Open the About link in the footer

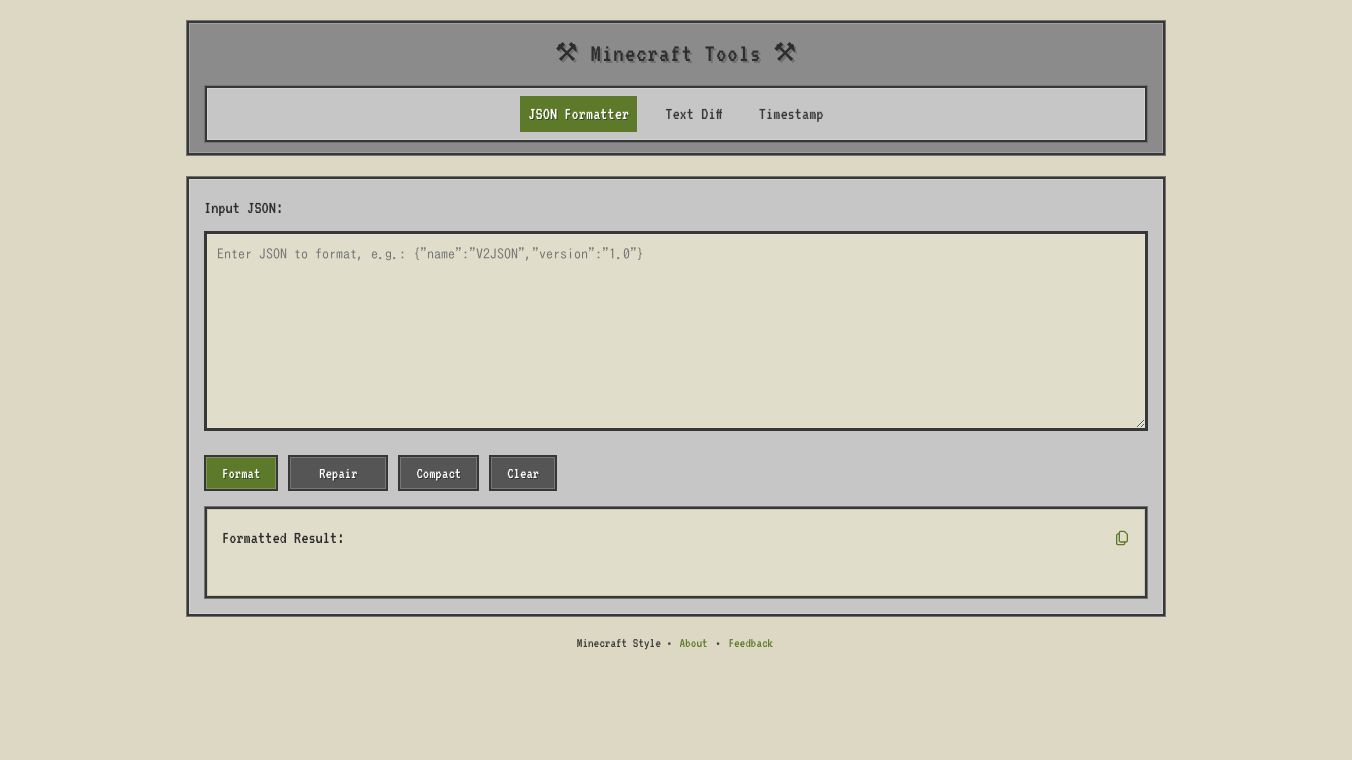[693, 643]
